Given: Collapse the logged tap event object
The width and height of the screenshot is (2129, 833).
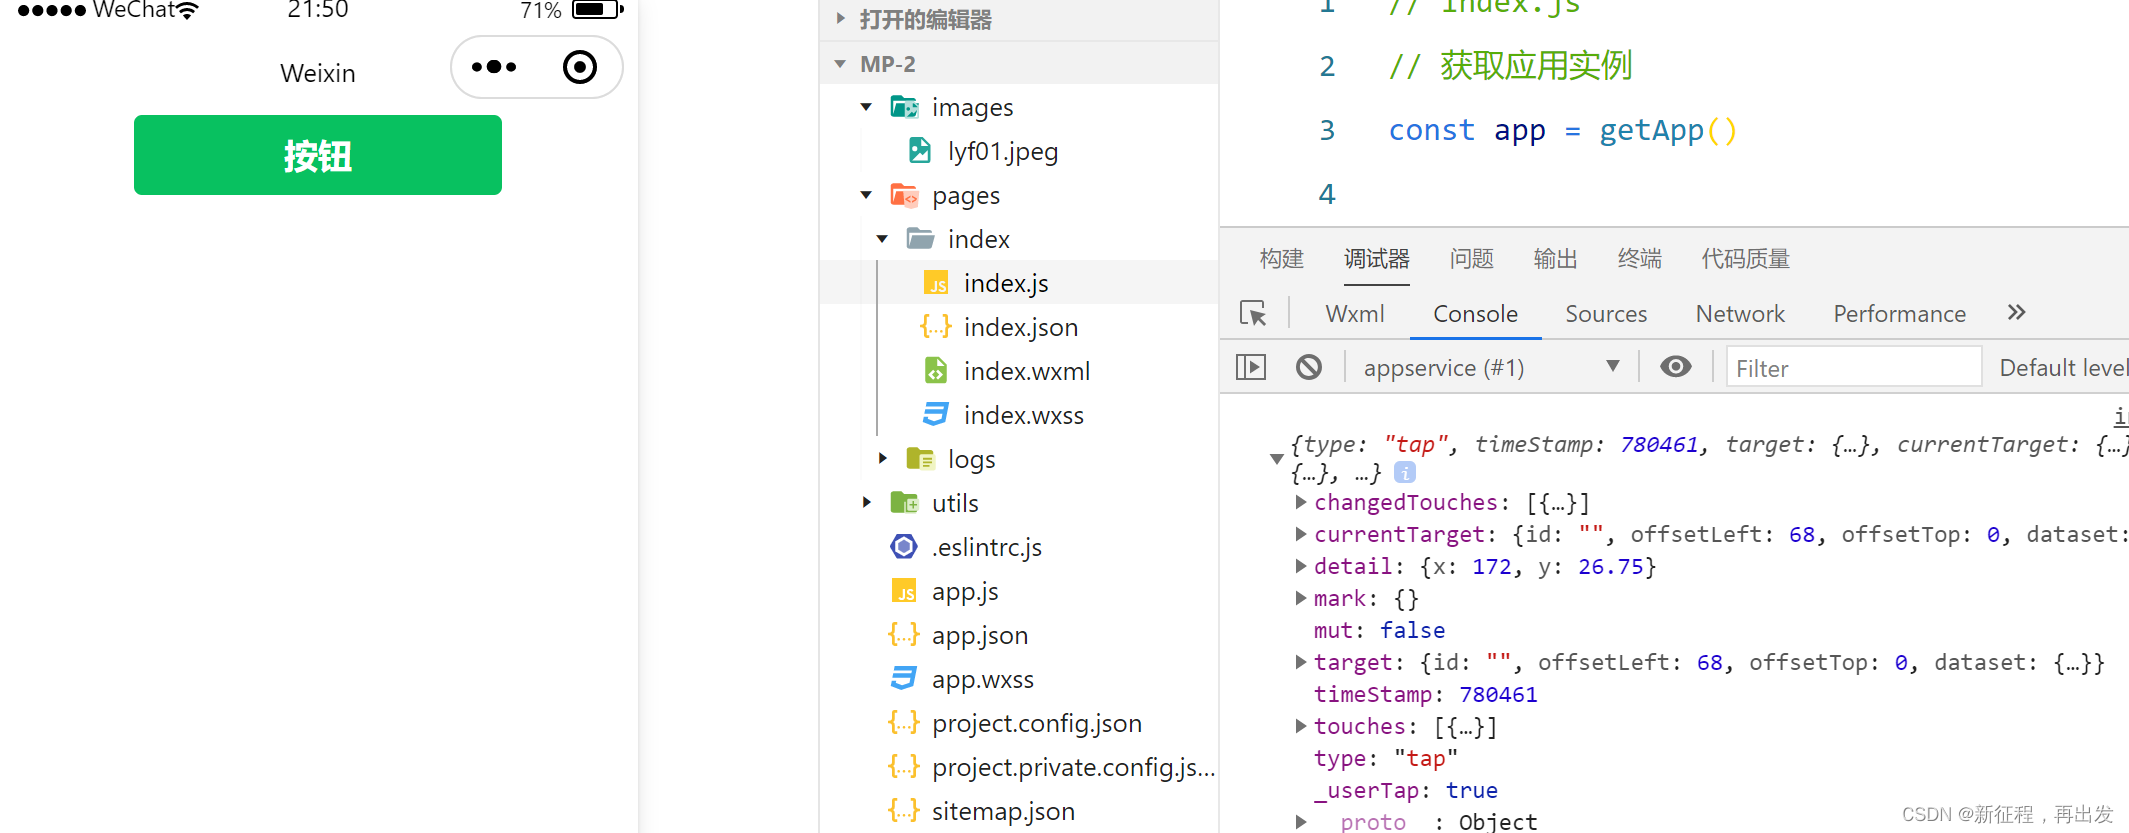Looking at the screenshot, I should coord(1276,458).
